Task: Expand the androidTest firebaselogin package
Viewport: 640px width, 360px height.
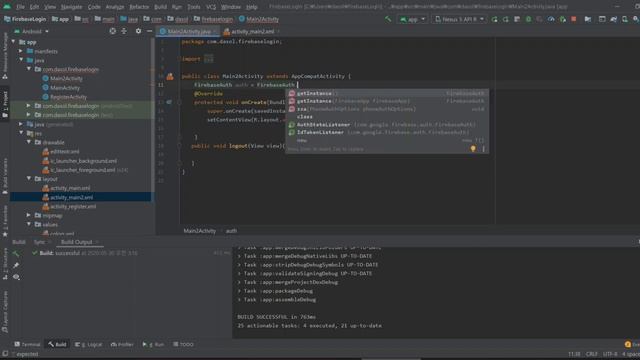Action: point(29,106)
